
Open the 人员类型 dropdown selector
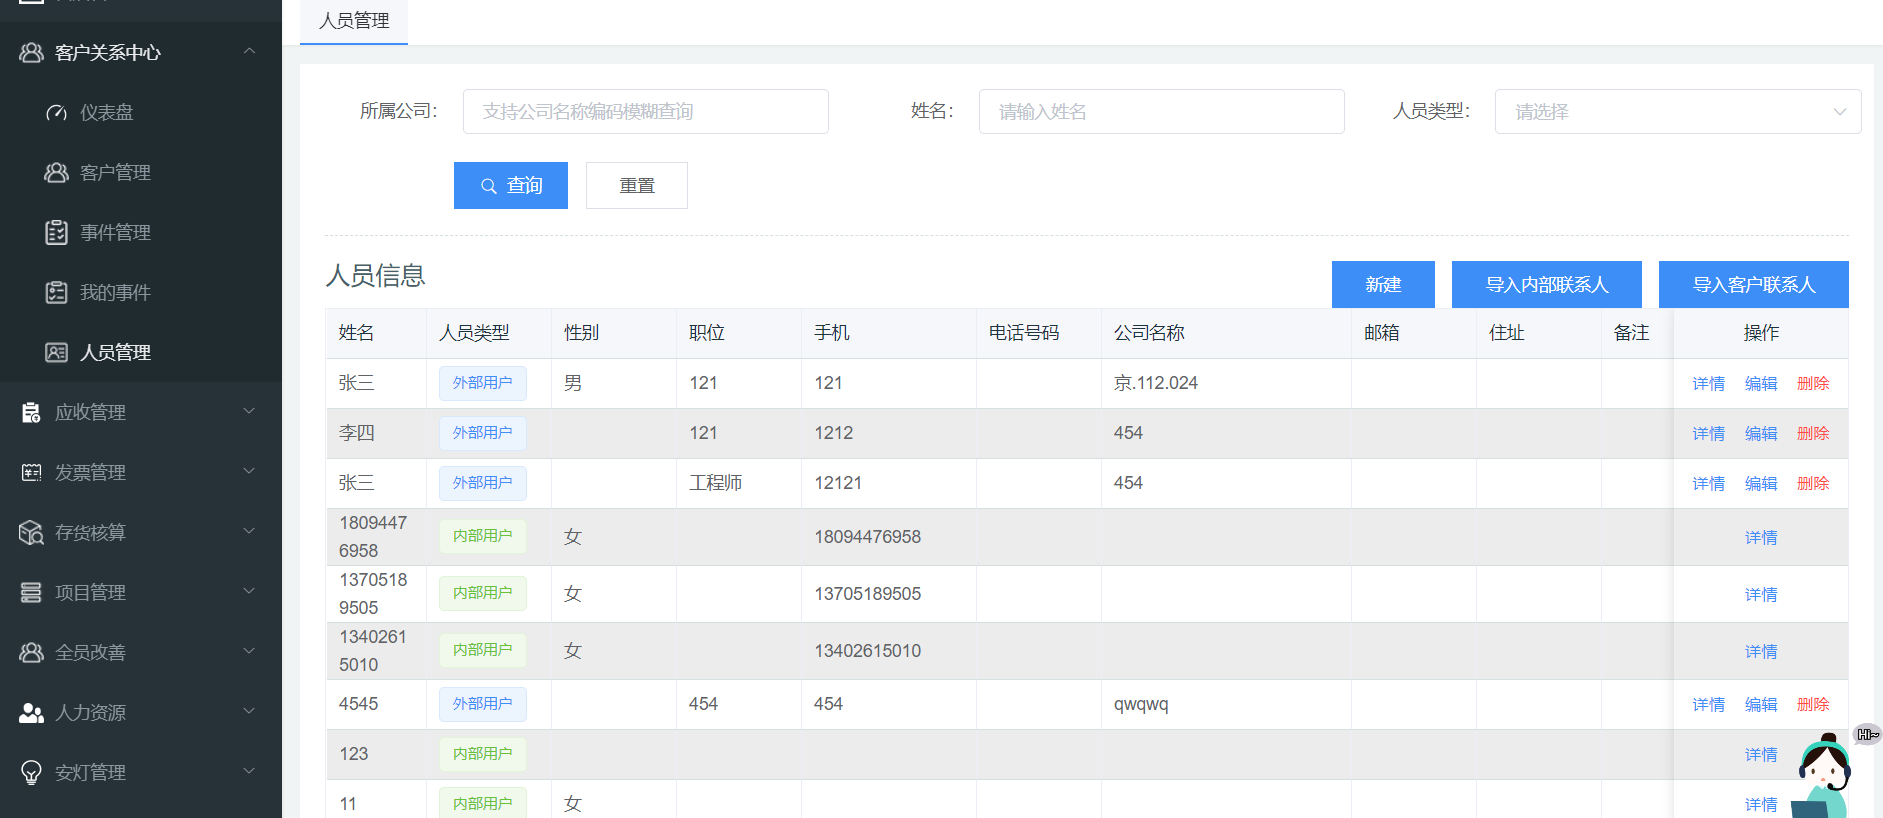coord(1677,112)
